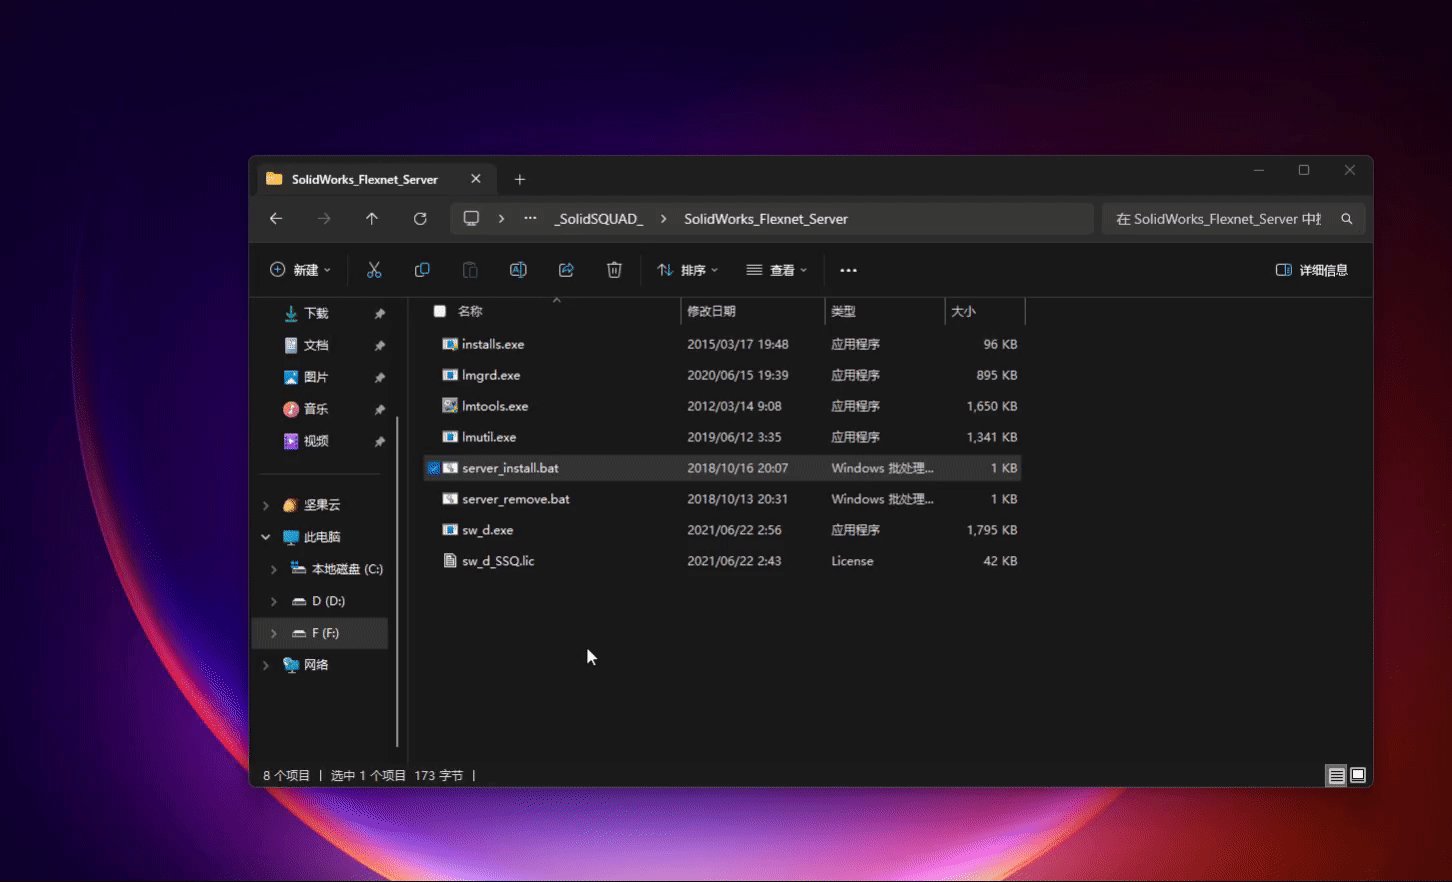This screenshot has width=1452, height=882.
Task: Select the 此电脑 sidebar item
Action: [320, 537]
